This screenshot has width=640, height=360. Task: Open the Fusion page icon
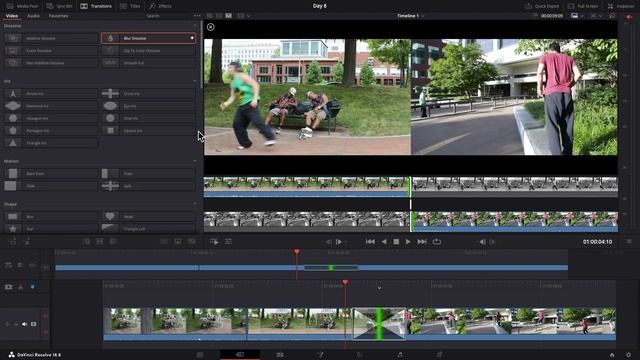320,355
